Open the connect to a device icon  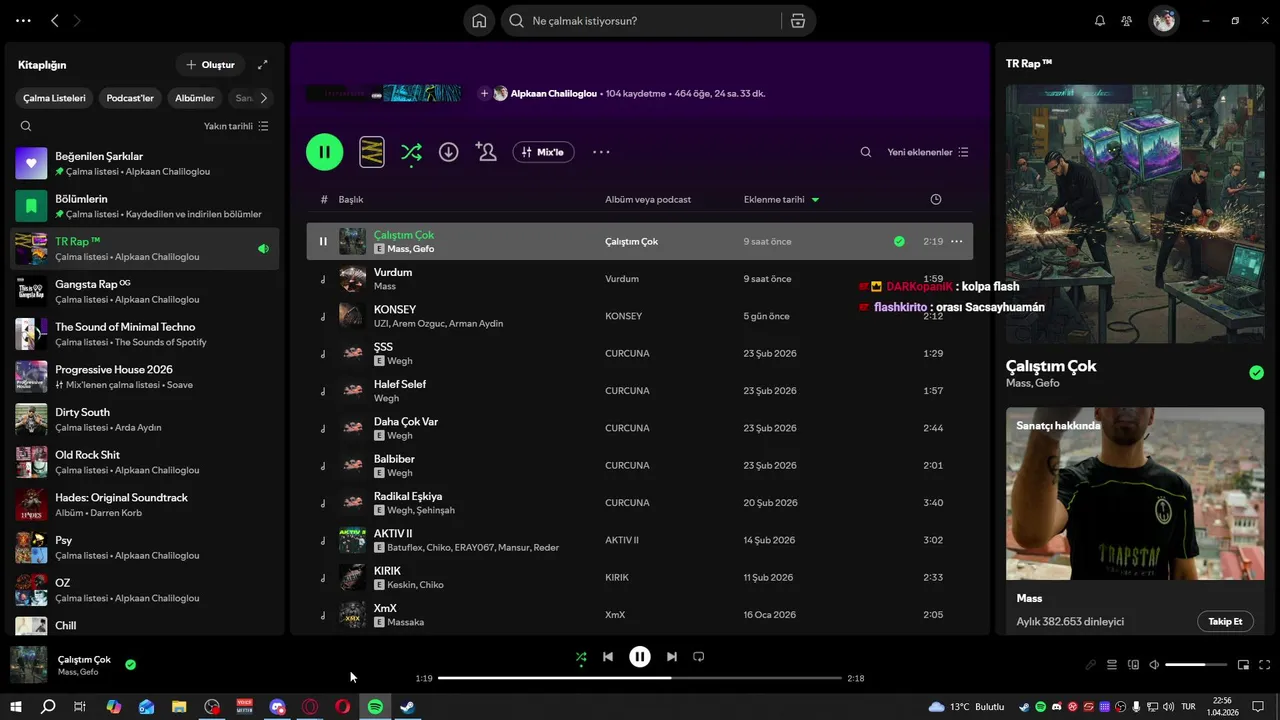pos(1133,665)
